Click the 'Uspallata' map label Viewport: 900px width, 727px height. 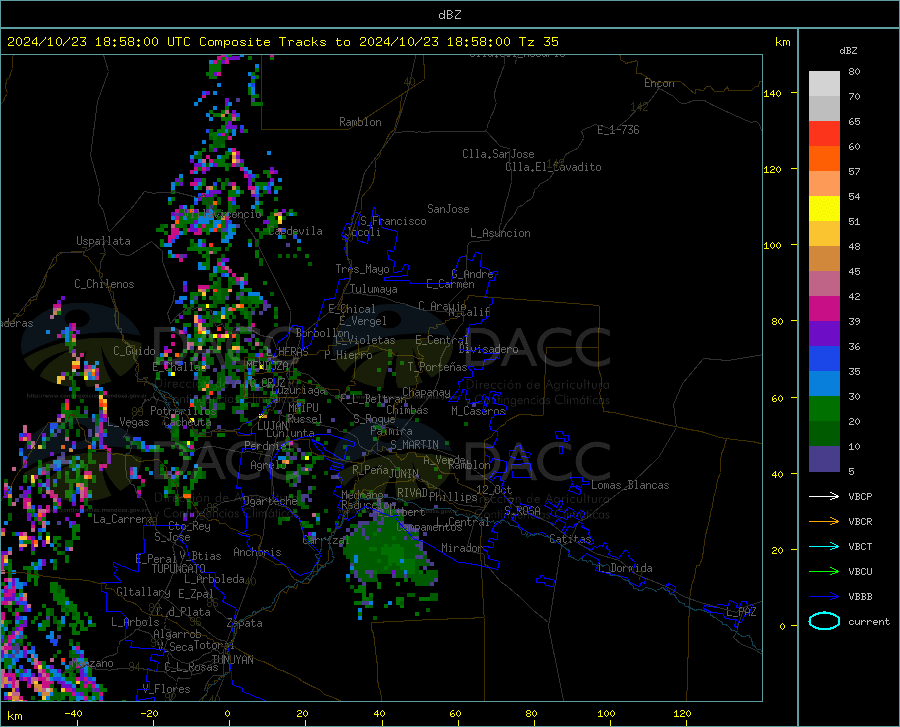tap(103, 241)
